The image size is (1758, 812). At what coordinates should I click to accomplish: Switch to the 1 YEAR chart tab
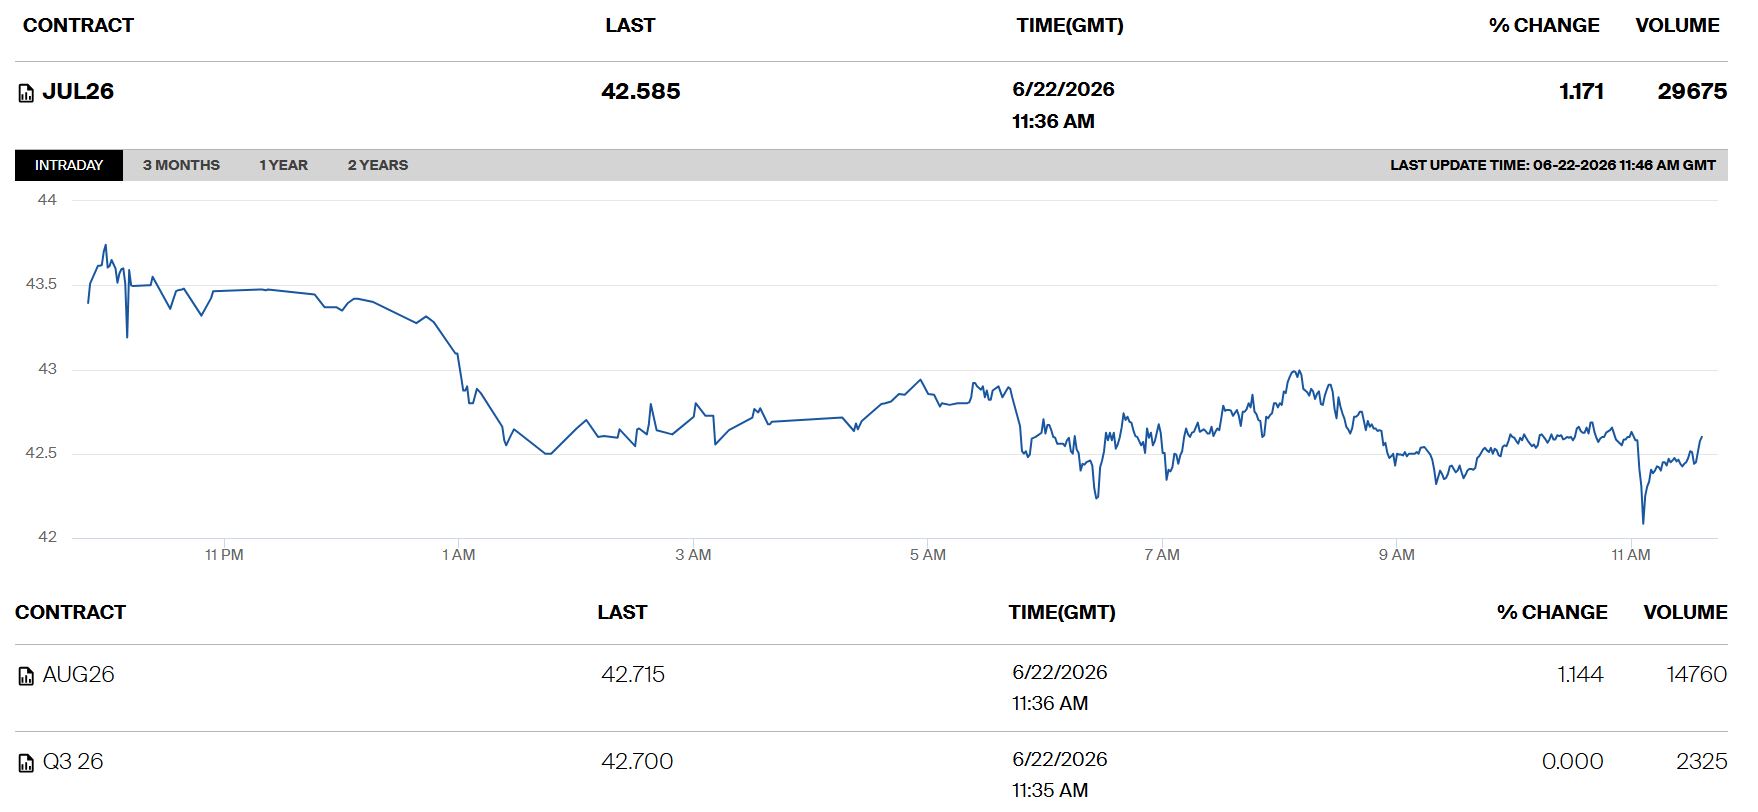pos(284,165)
